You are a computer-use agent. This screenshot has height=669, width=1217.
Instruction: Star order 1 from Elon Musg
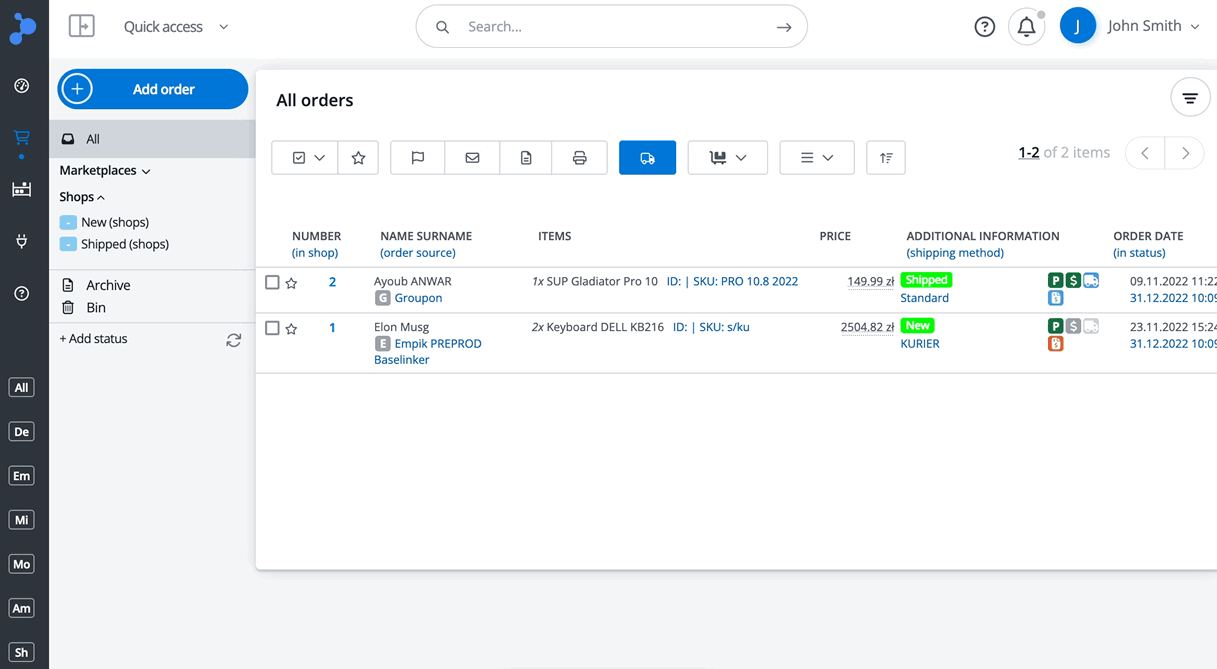click(292, 329)
